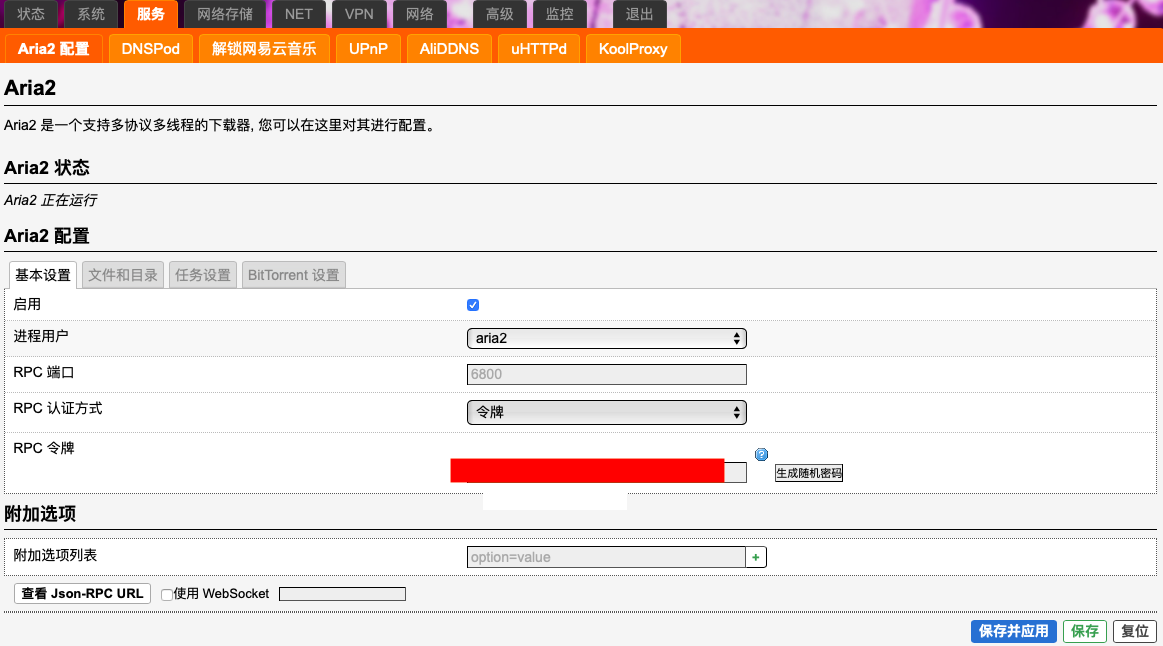Focus the Json-RPC URL output field
Viewport: 1163px width, 646px height.
click(342, 594)
